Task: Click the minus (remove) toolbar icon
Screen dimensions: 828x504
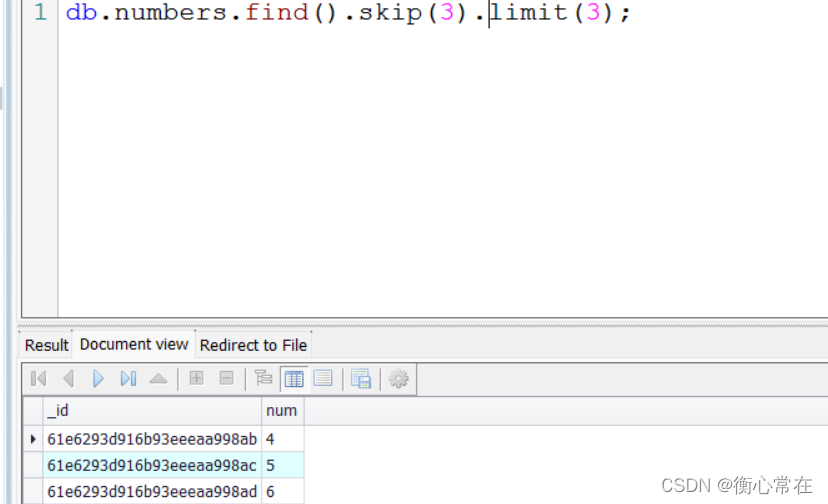Action: 227,378
